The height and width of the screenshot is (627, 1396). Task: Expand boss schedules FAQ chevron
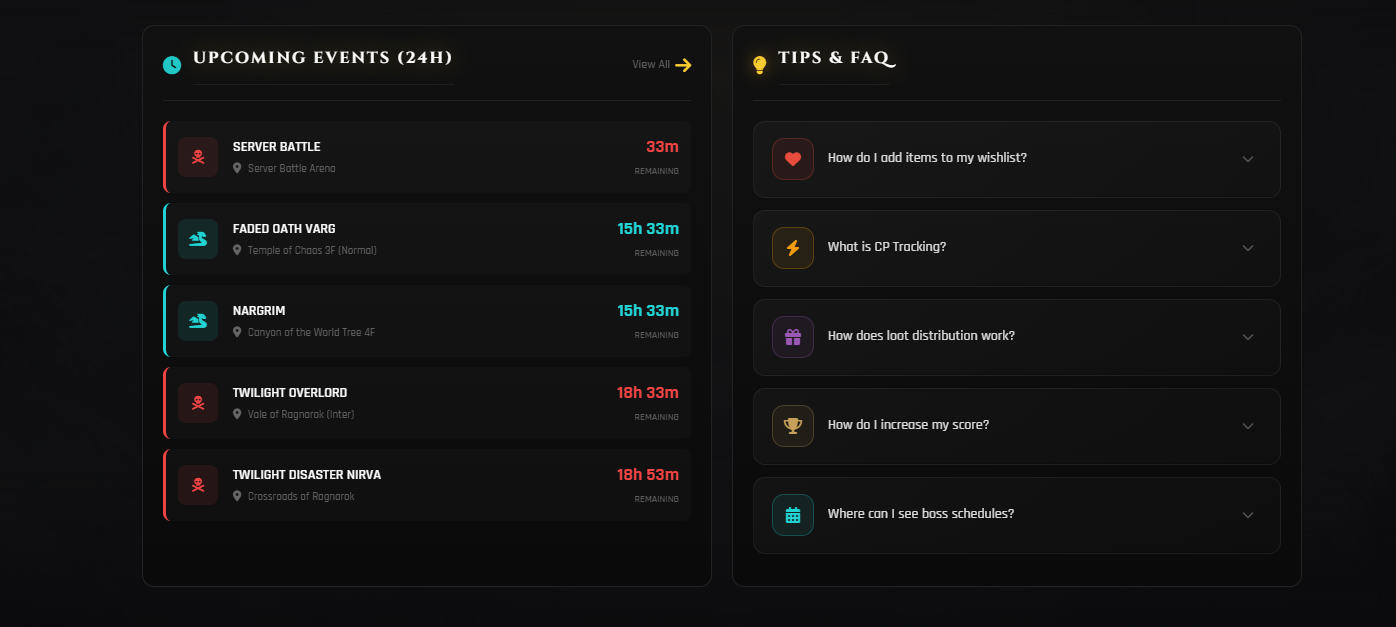pos(1247,515)
